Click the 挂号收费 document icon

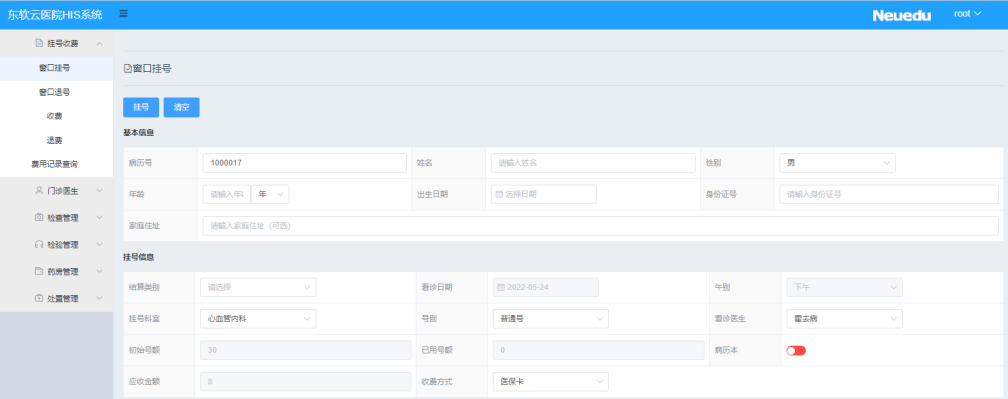click(39, 44)
